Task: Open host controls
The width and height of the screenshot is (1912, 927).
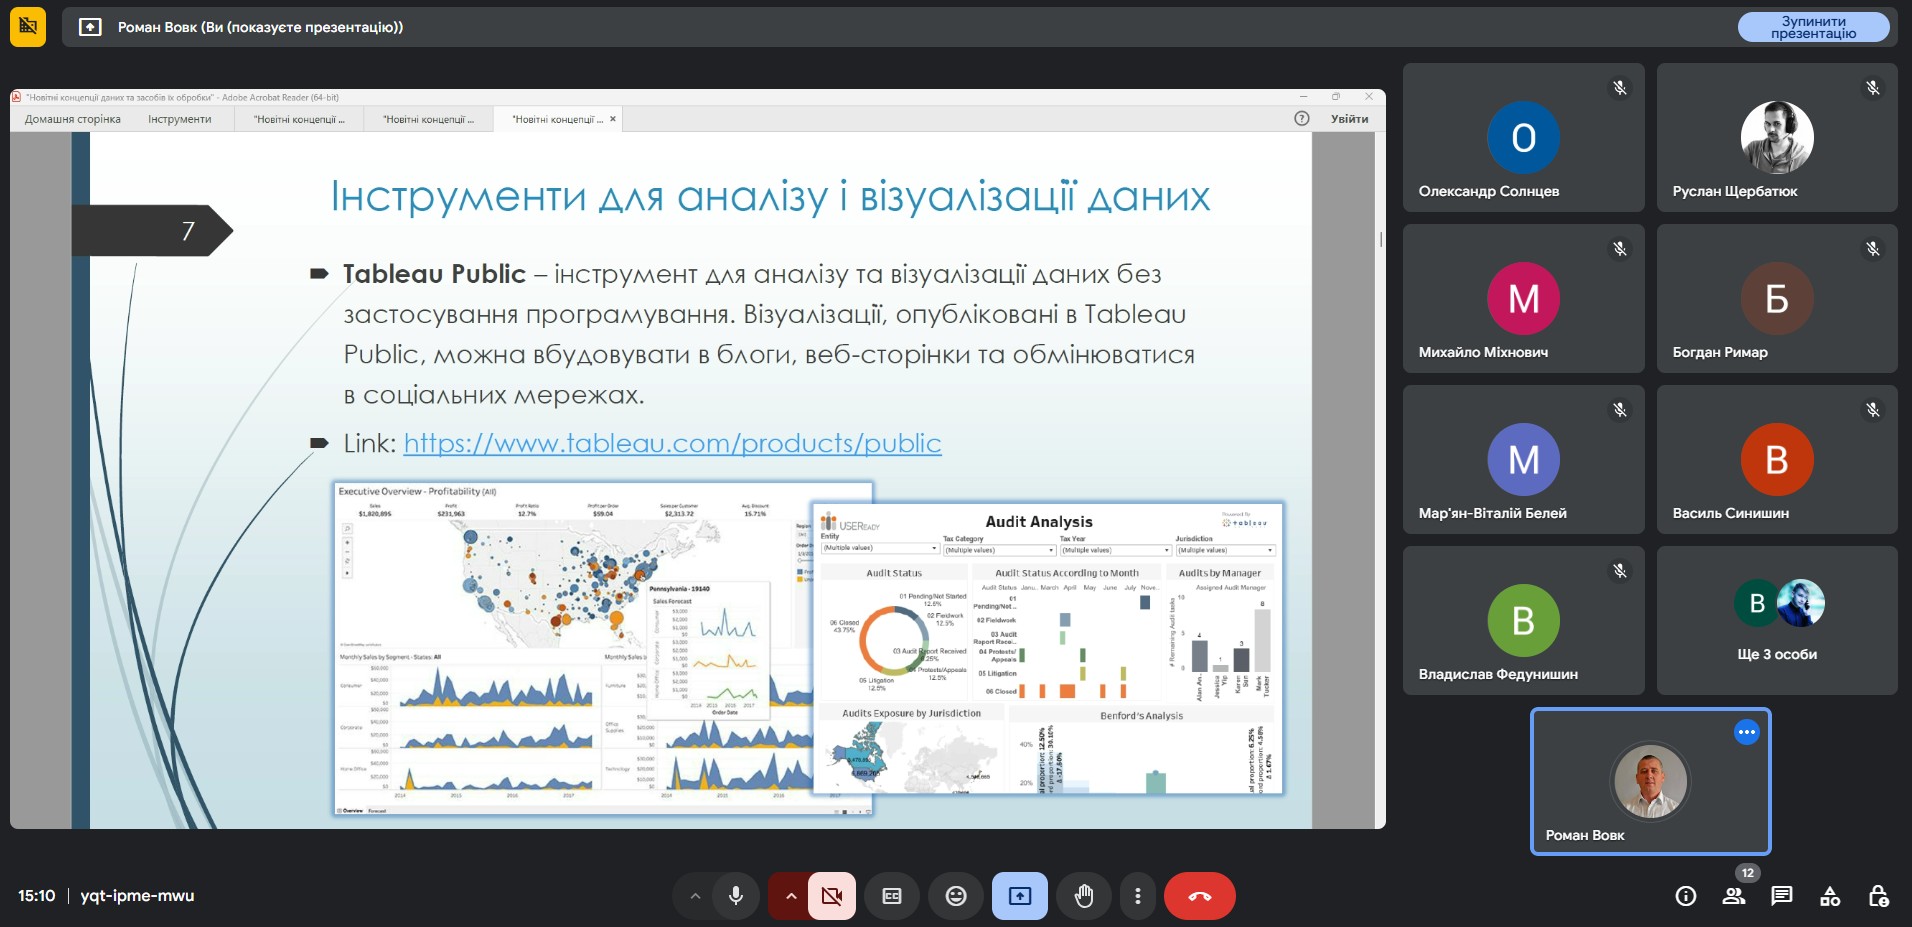Action: [1877, 896]
